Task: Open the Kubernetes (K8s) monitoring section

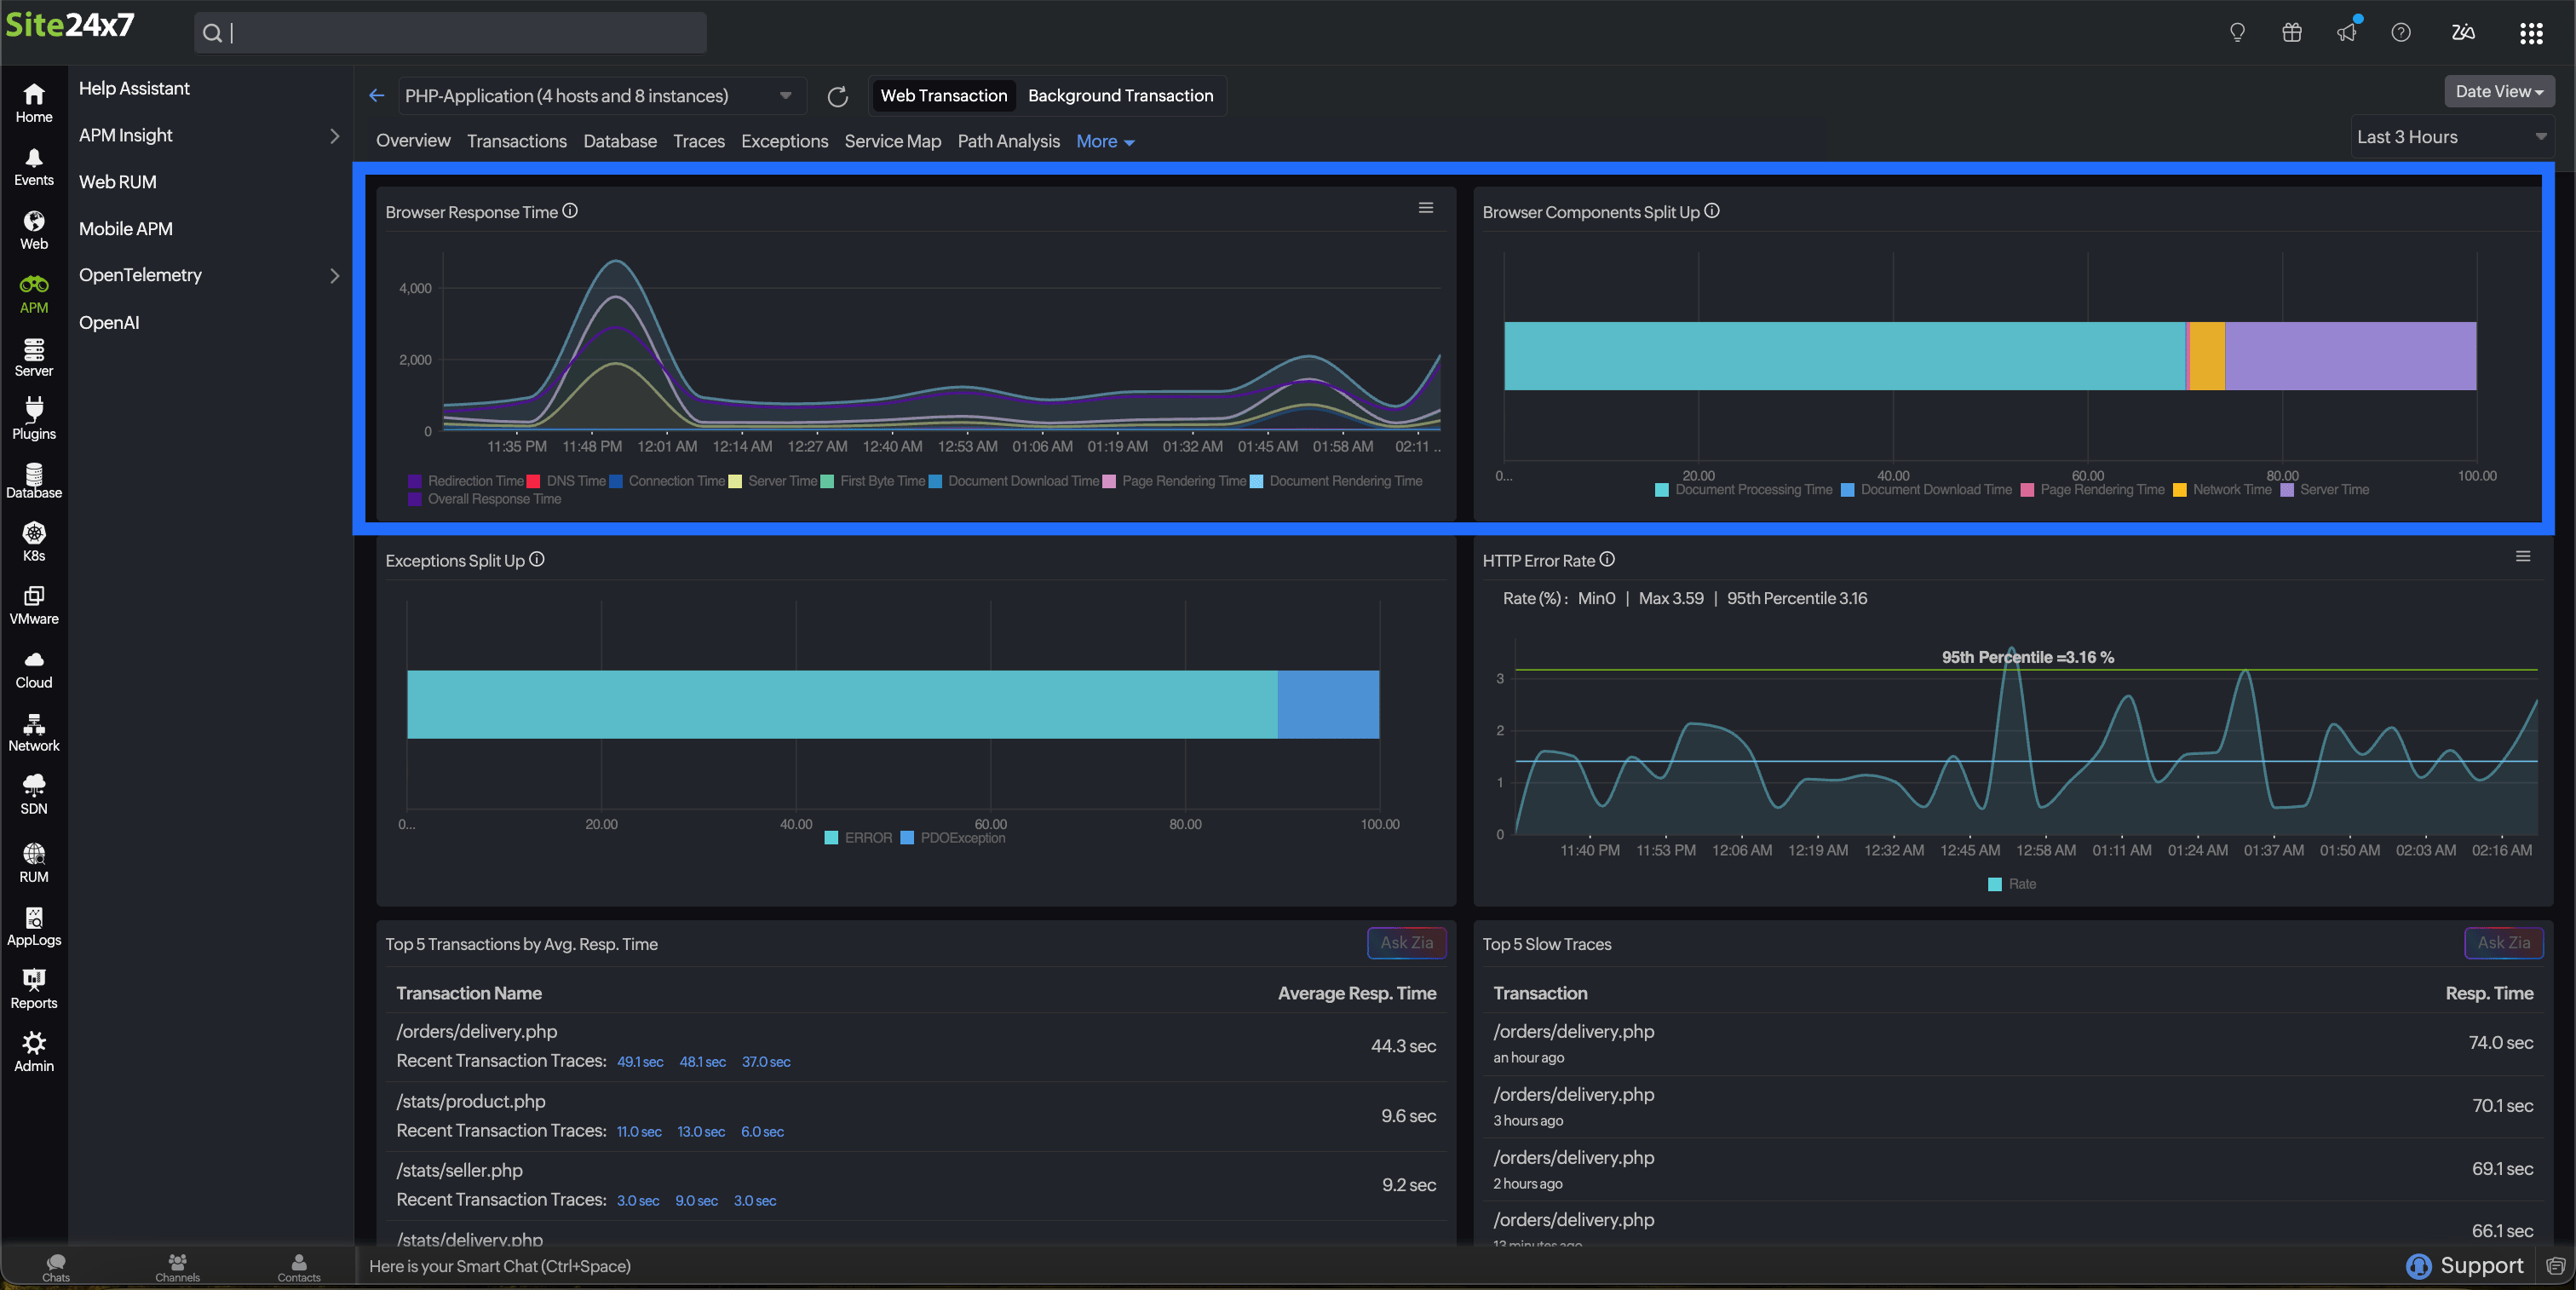Action: pos(33,540)
